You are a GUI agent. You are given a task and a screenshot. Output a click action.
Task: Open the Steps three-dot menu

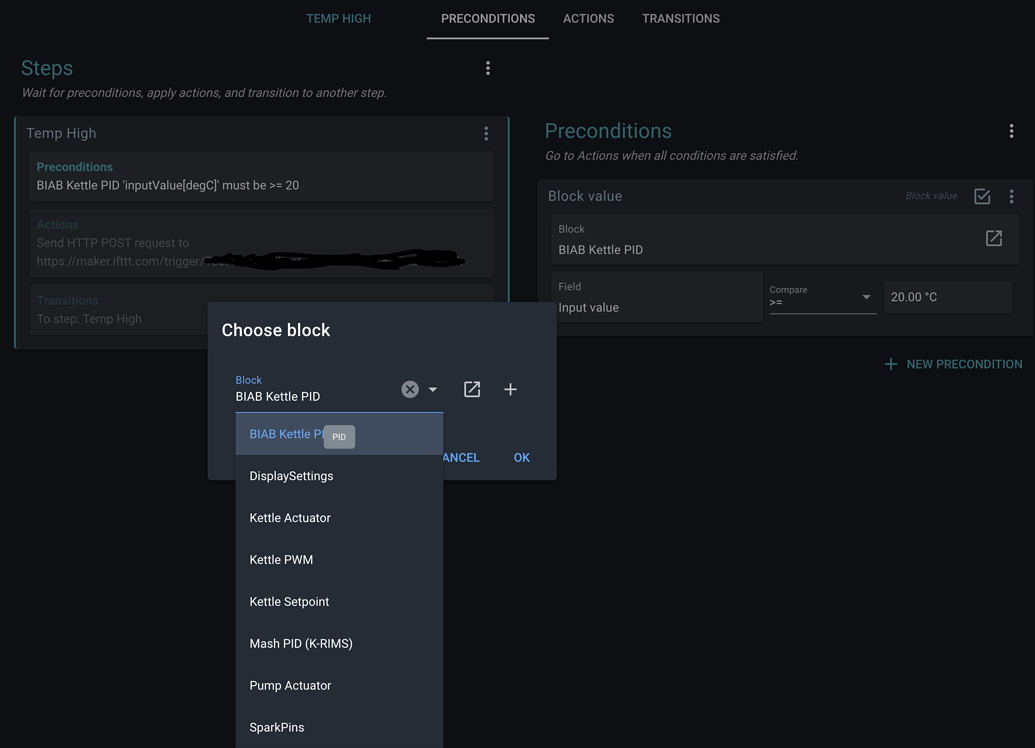[x=488, y=68]
